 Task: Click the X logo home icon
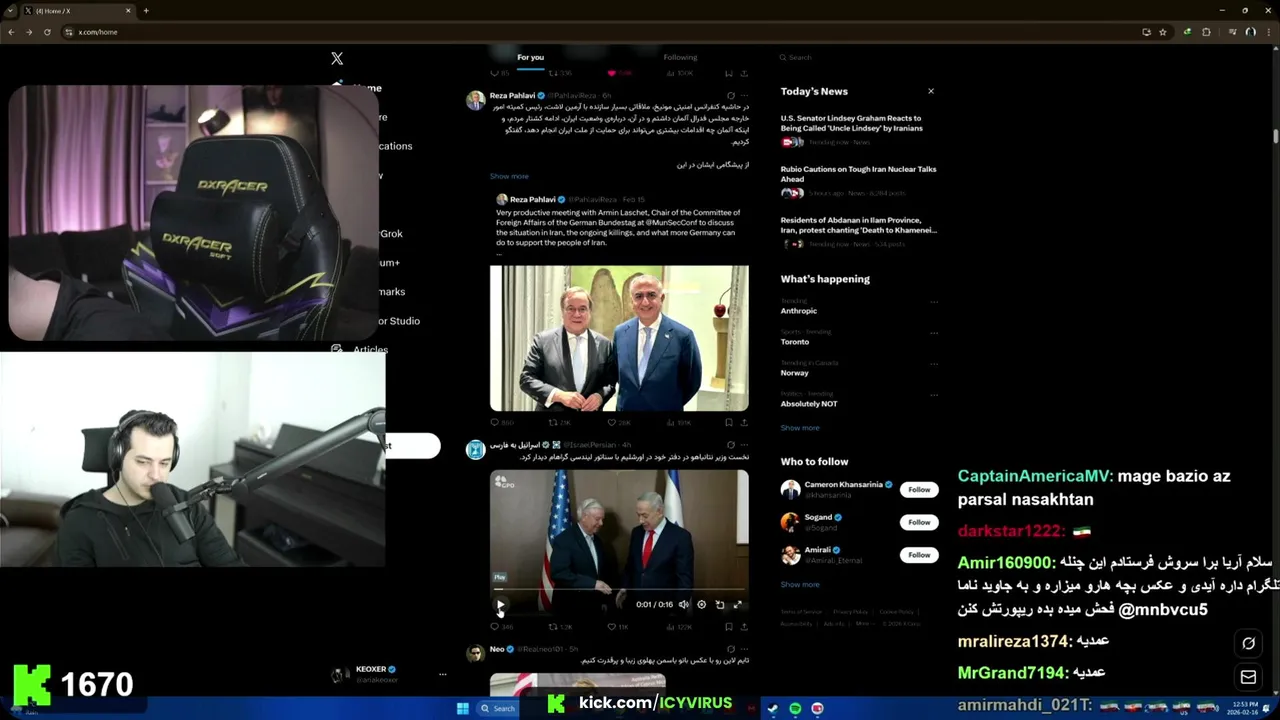(x=337, y=59)
